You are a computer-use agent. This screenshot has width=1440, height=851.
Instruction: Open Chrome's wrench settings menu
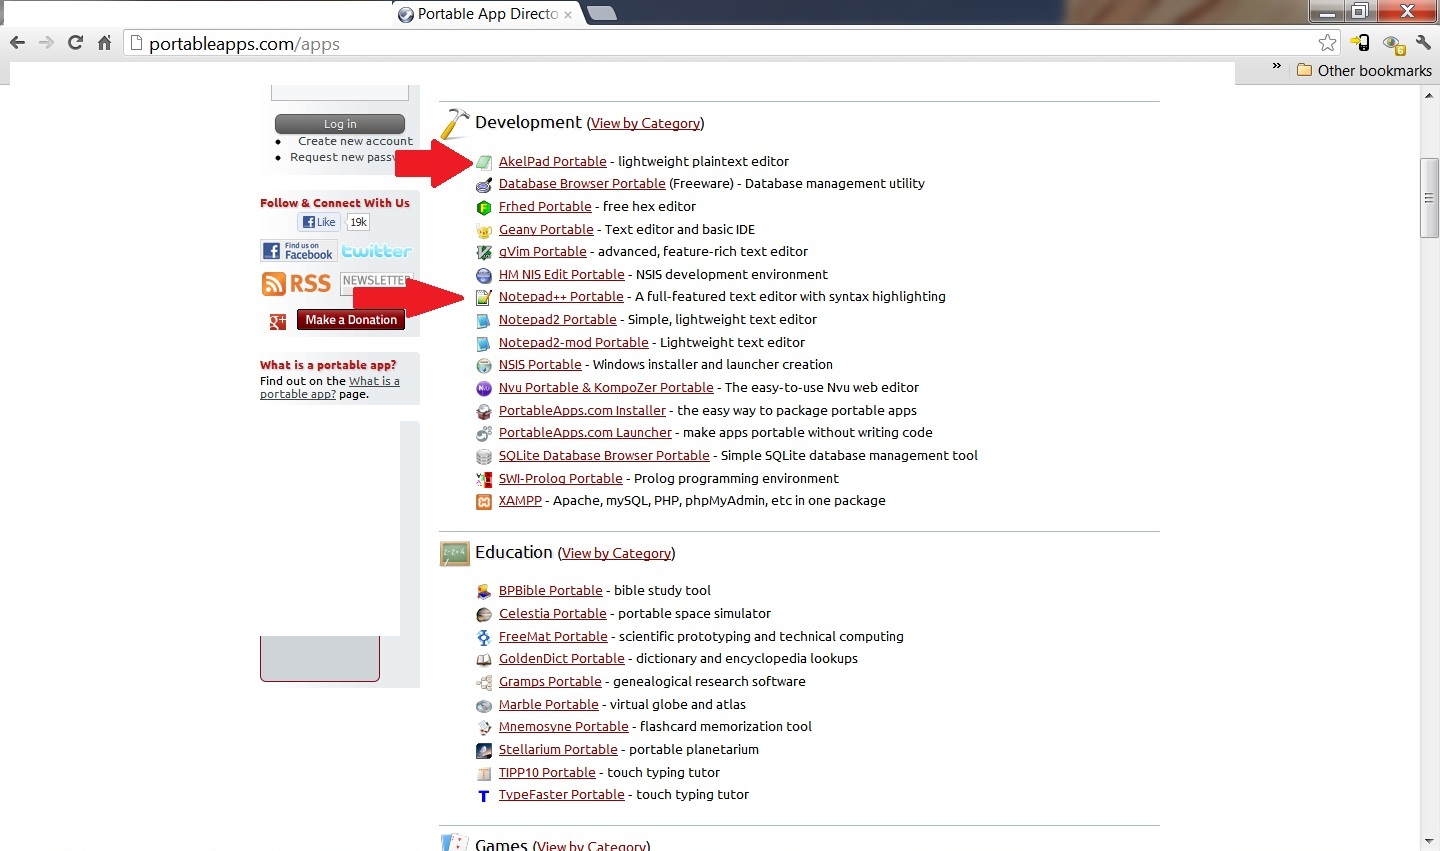pyautogui.click(x=1423, y=43)
